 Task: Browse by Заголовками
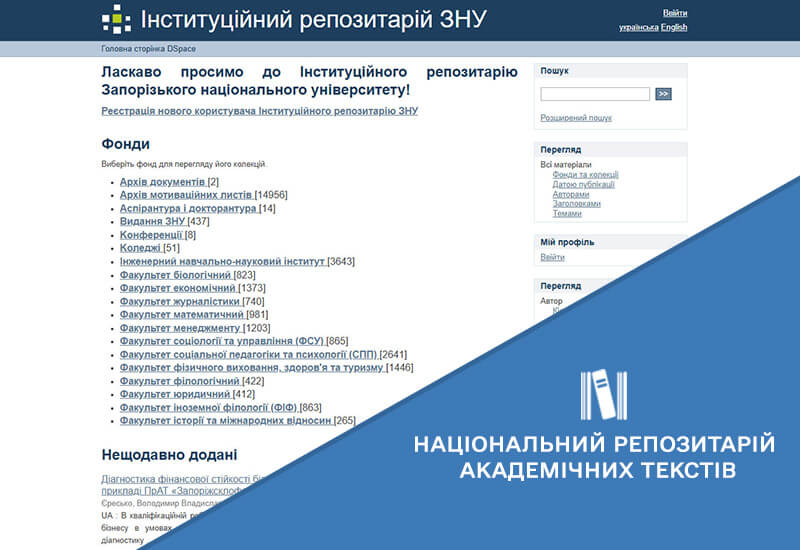click(x=576, y=204)
